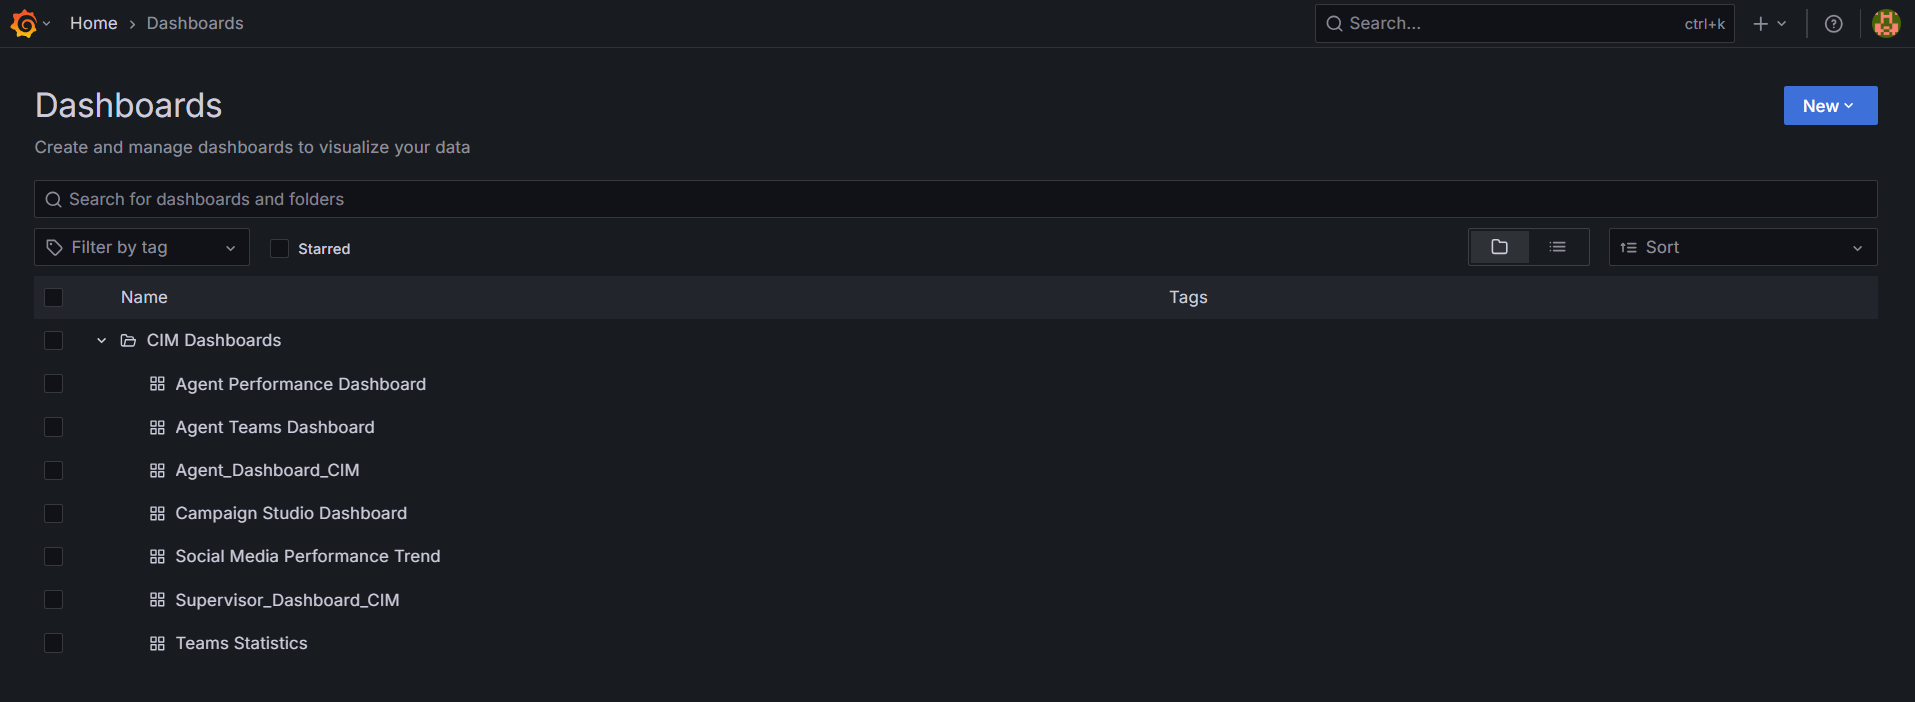The height and width of the screenshot is (702, 1915).
Task: Open the Filter by tag dropdown
Action: coord(141,247)
